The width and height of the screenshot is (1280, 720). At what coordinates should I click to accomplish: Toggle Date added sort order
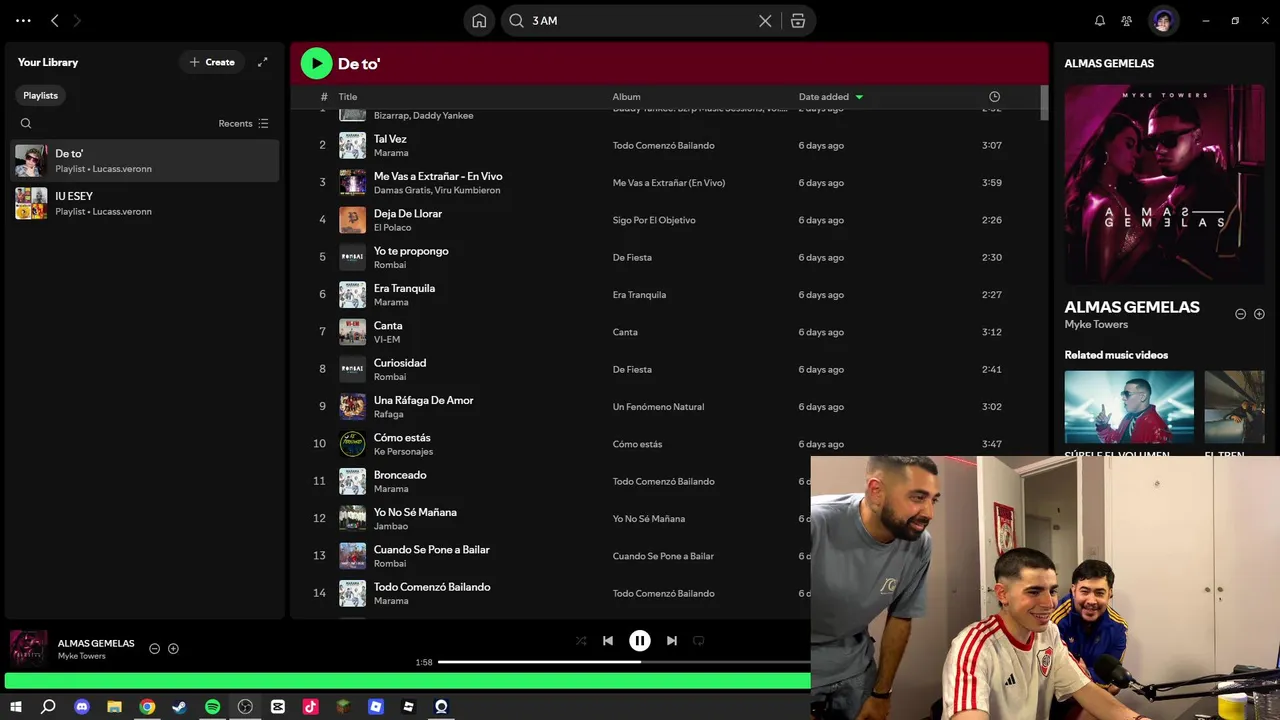(831, 97)
